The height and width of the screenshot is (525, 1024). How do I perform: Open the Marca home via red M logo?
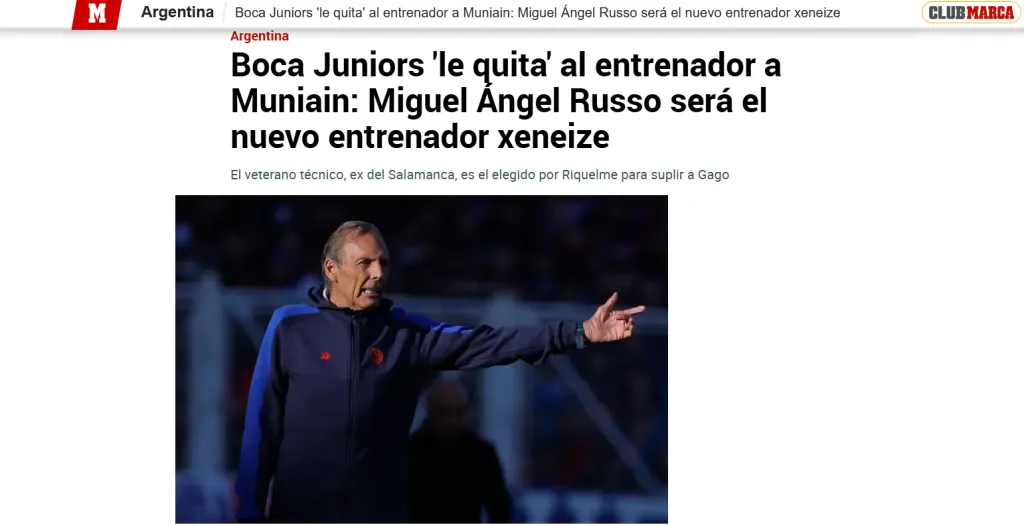pos(97,14)
